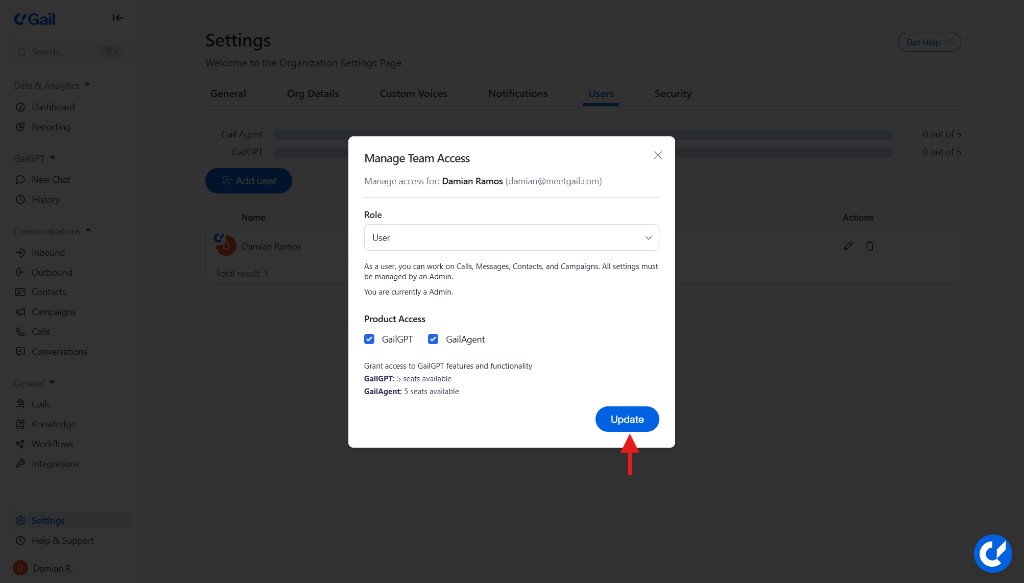Collapse the Data & Analytics section

(52, 86)
